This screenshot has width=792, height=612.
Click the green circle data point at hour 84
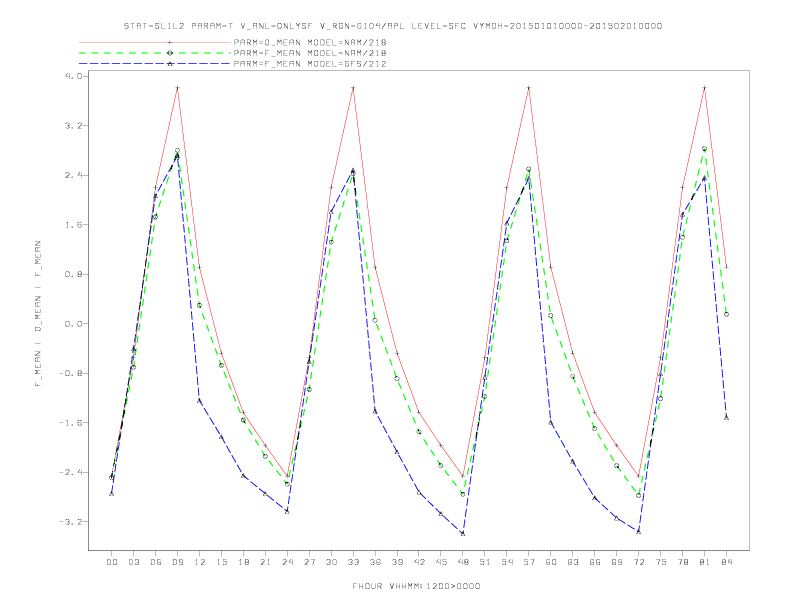(726, 314)
